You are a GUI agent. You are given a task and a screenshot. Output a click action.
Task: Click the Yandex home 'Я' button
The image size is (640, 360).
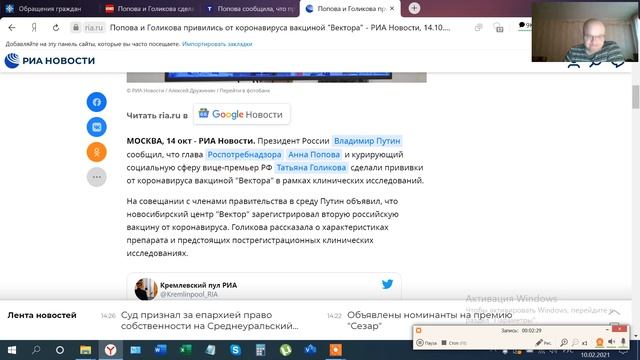[34, 27]
